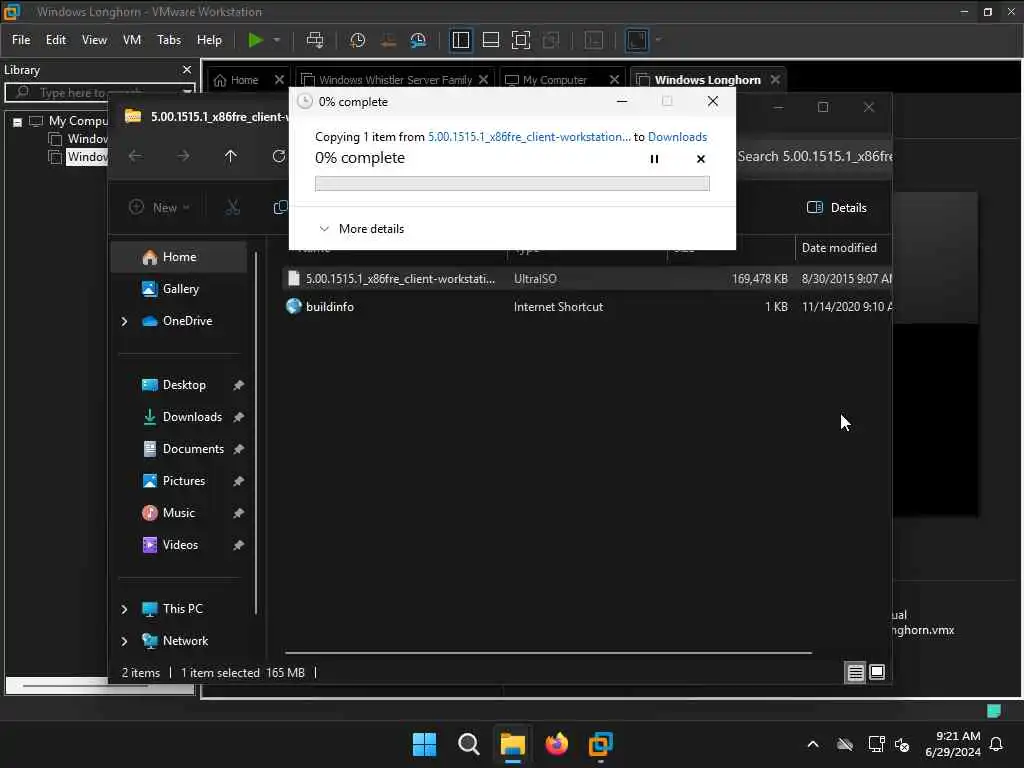
Task: Open taskbar Search icon
Action: [468, 744]
